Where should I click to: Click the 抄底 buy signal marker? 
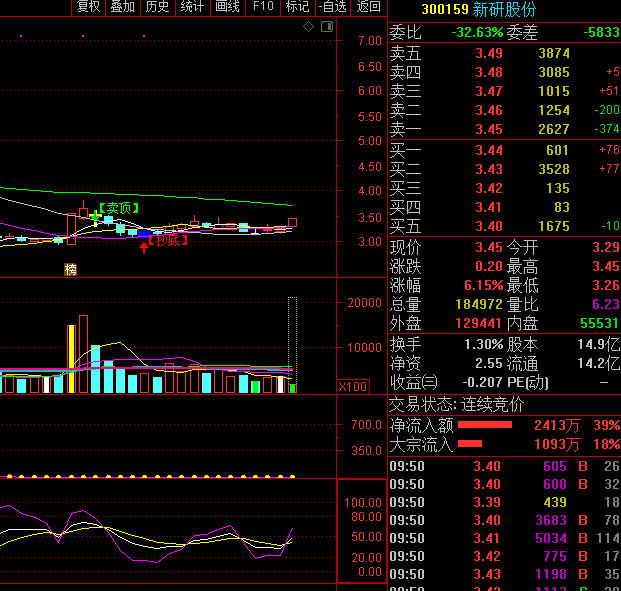[x=168, y=240]
